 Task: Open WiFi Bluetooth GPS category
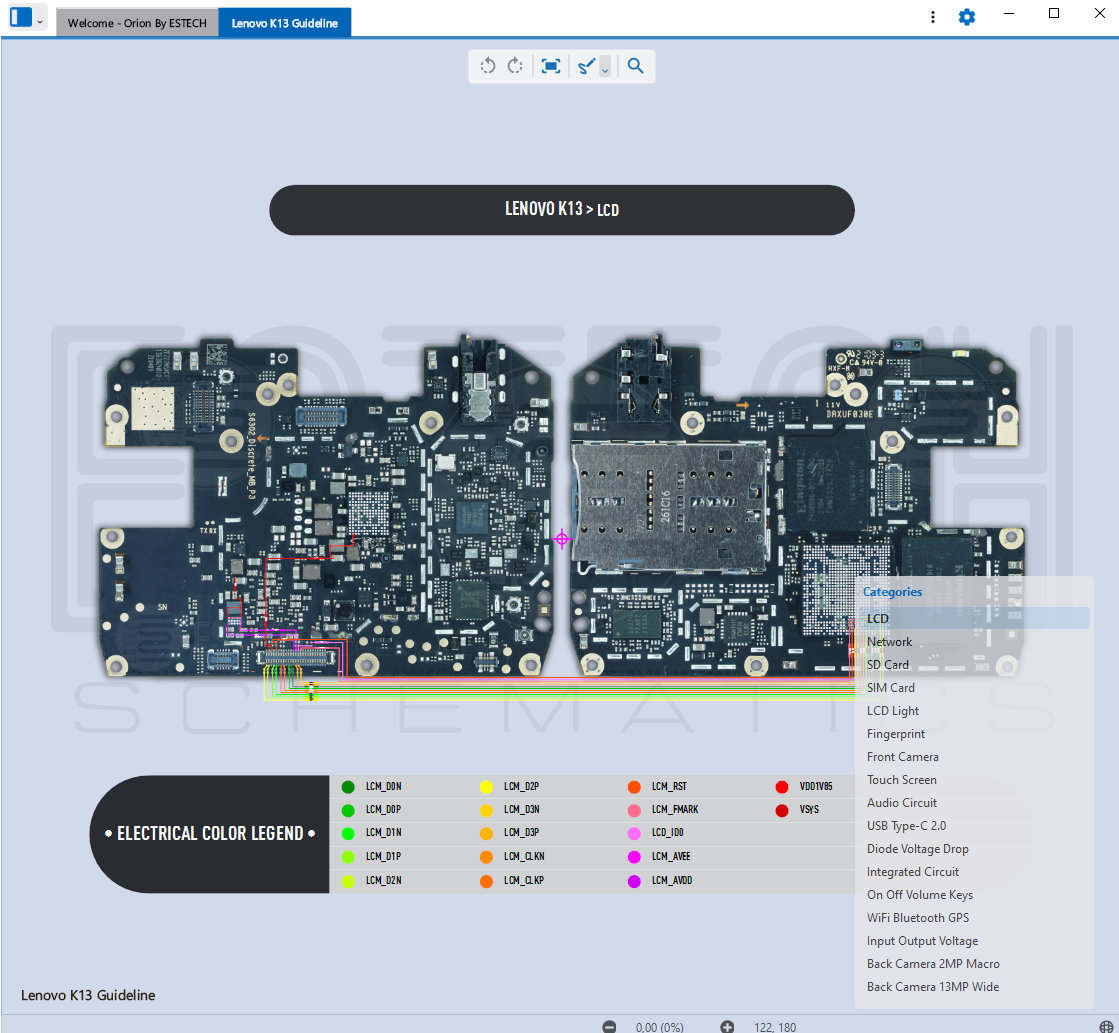click(974, 917)
